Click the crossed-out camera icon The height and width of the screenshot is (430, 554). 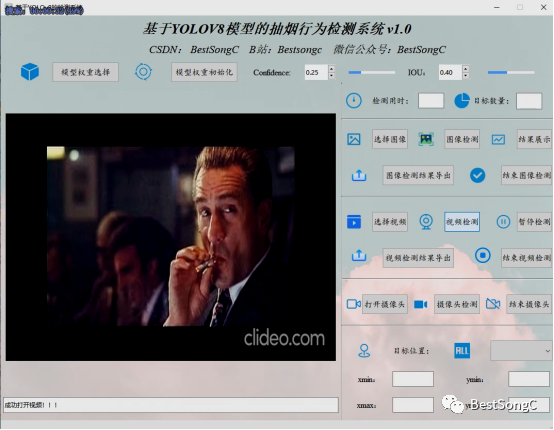[x=493, y=304]
